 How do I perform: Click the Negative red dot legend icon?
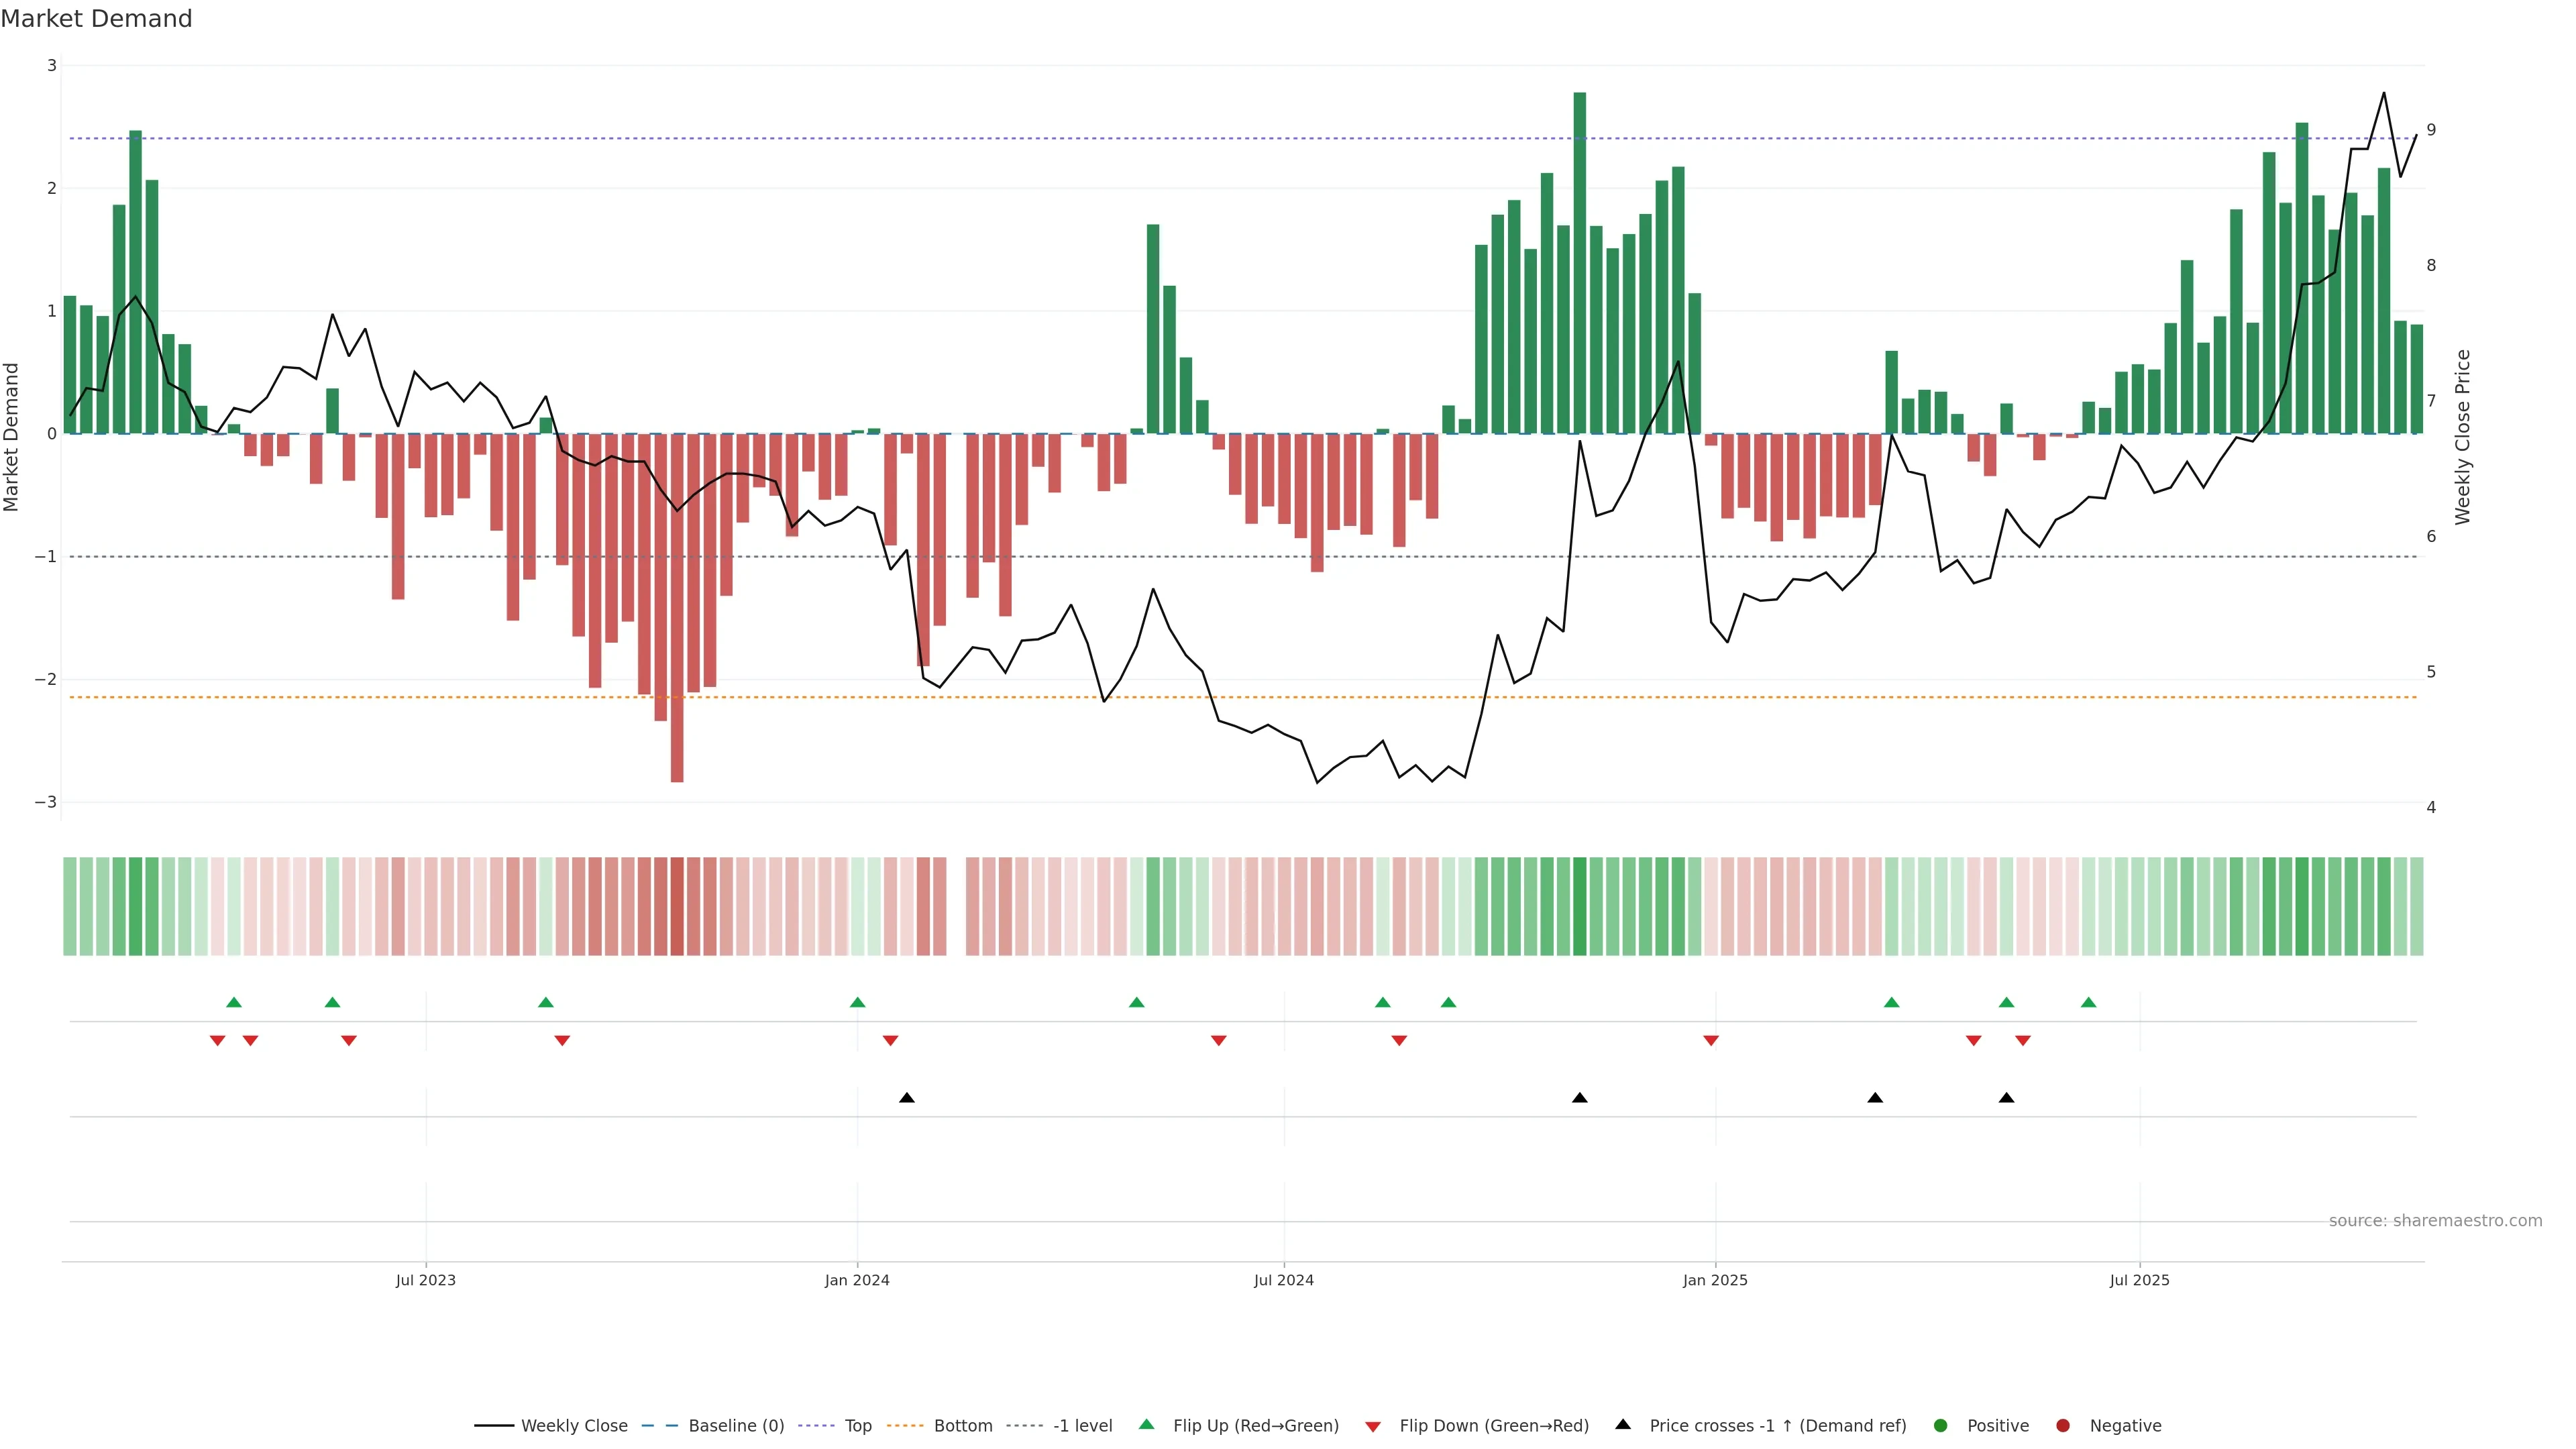pyautogui.click(x=2063, y=1425)
